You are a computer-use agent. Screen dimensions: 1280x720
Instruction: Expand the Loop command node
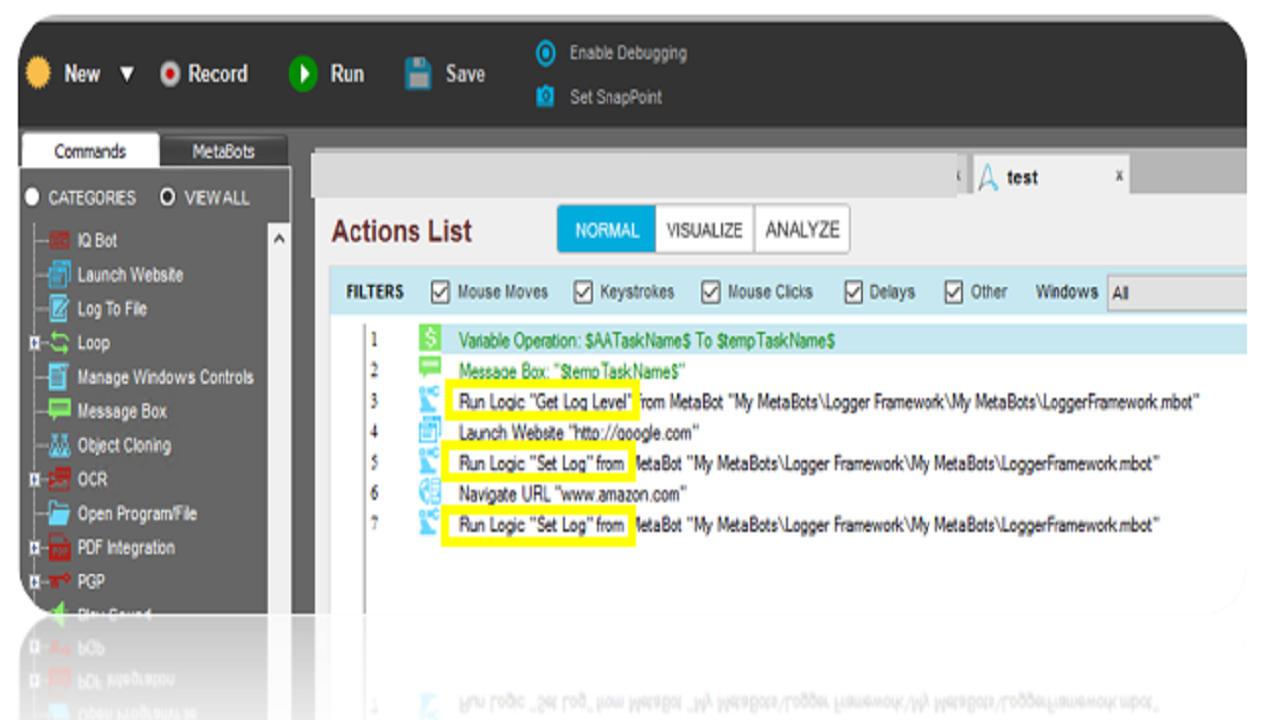point(35,343)
